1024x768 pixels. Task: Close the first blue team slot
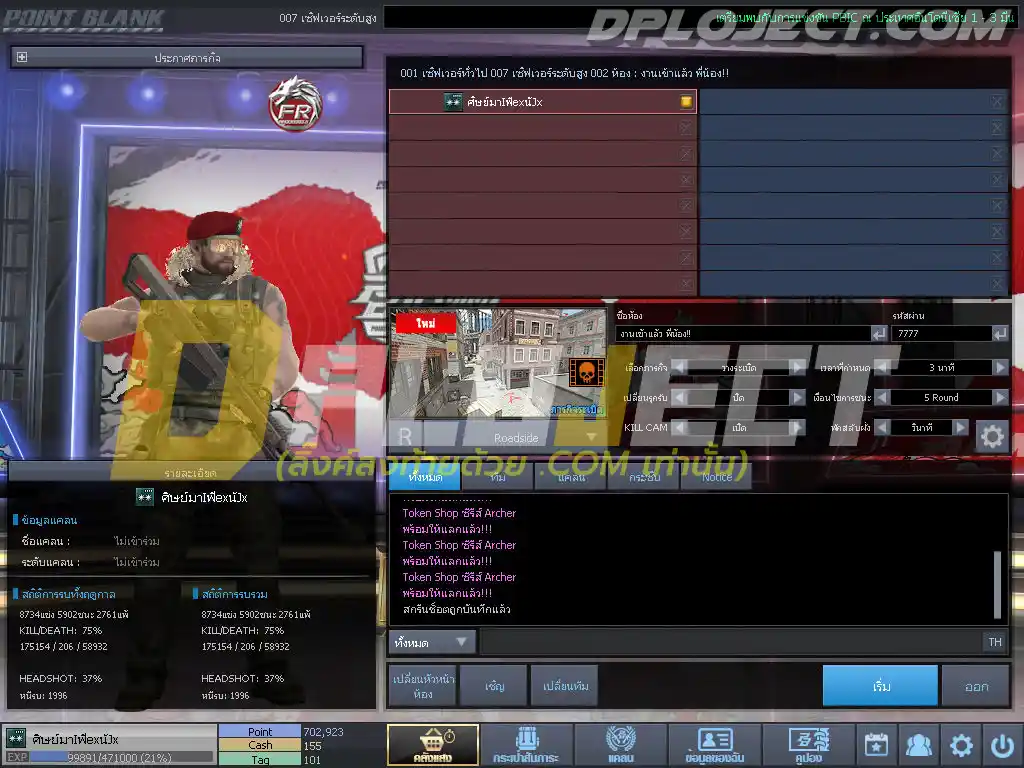click(x=997, y=101)
